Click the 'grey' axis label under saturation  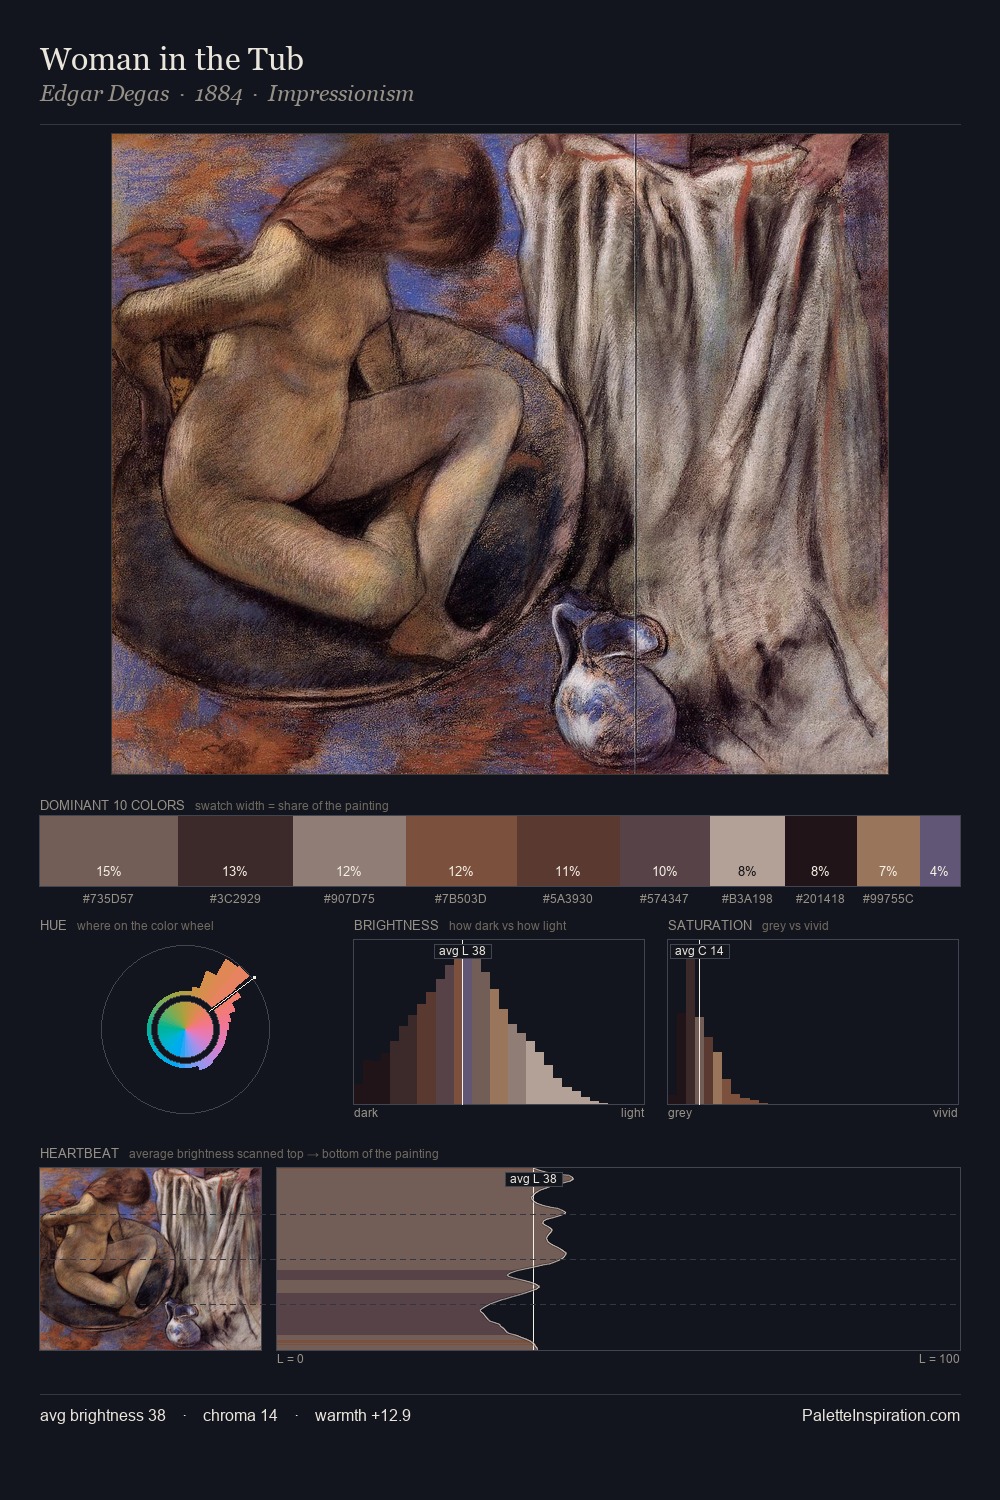point(680,1113)
